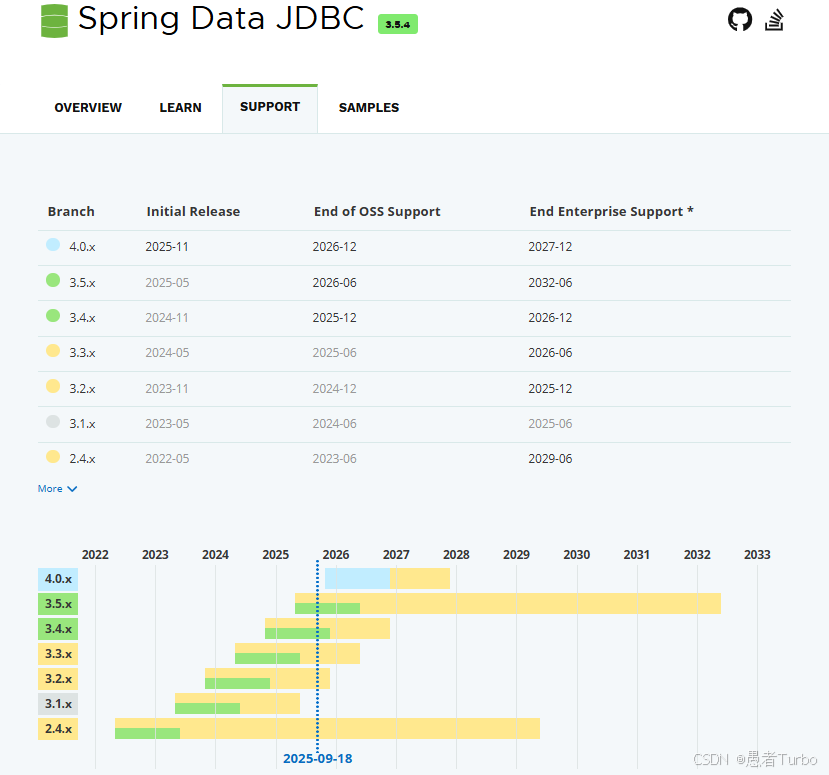
Task: Switch to the OVERVIEW tab
Action: pos(87,107)
